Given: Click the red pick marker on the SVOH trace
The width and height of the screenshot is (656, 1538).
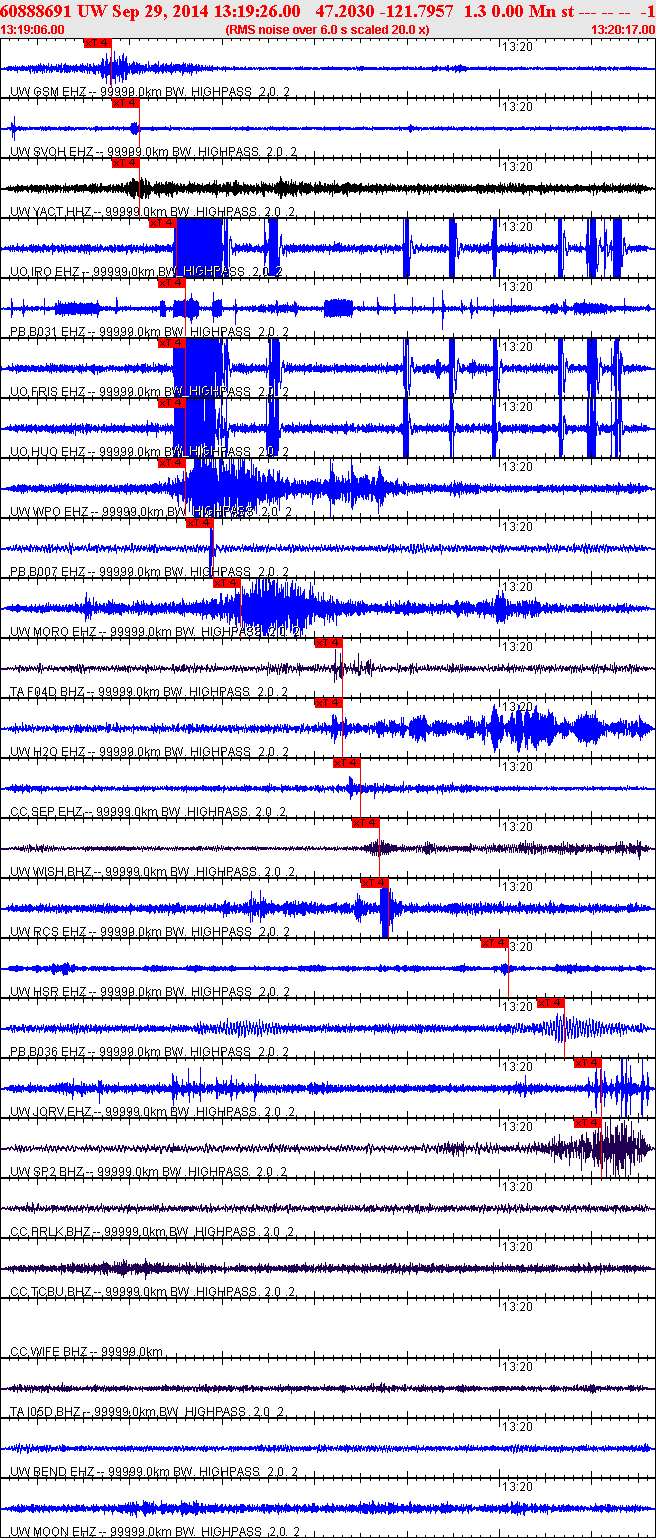Looking at the screenshot, I should 125,103.
